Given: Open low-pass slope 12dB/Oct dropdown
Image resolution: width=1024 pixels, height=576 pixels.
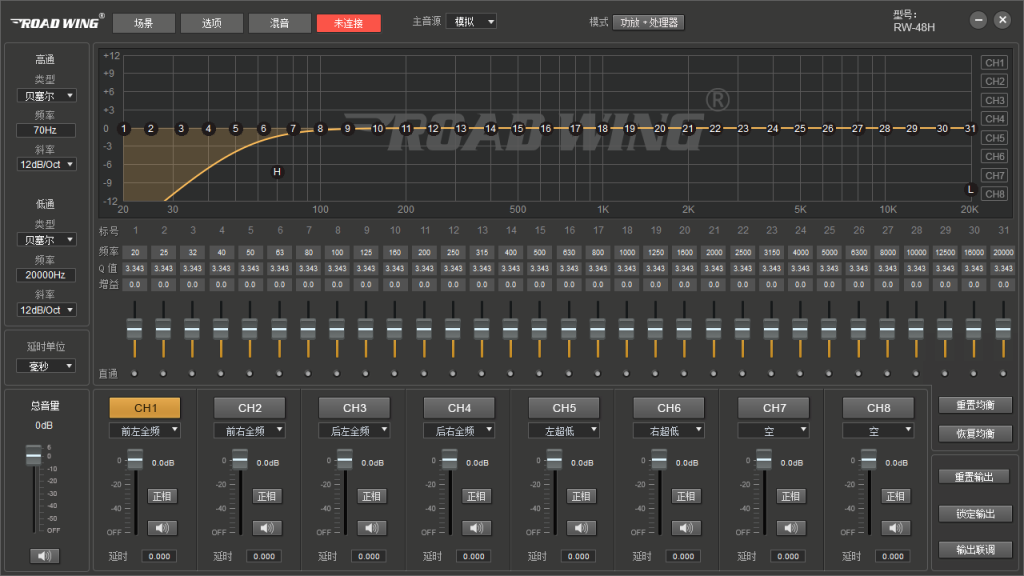Looking at the screenshot, I should [x=46, y=310].
